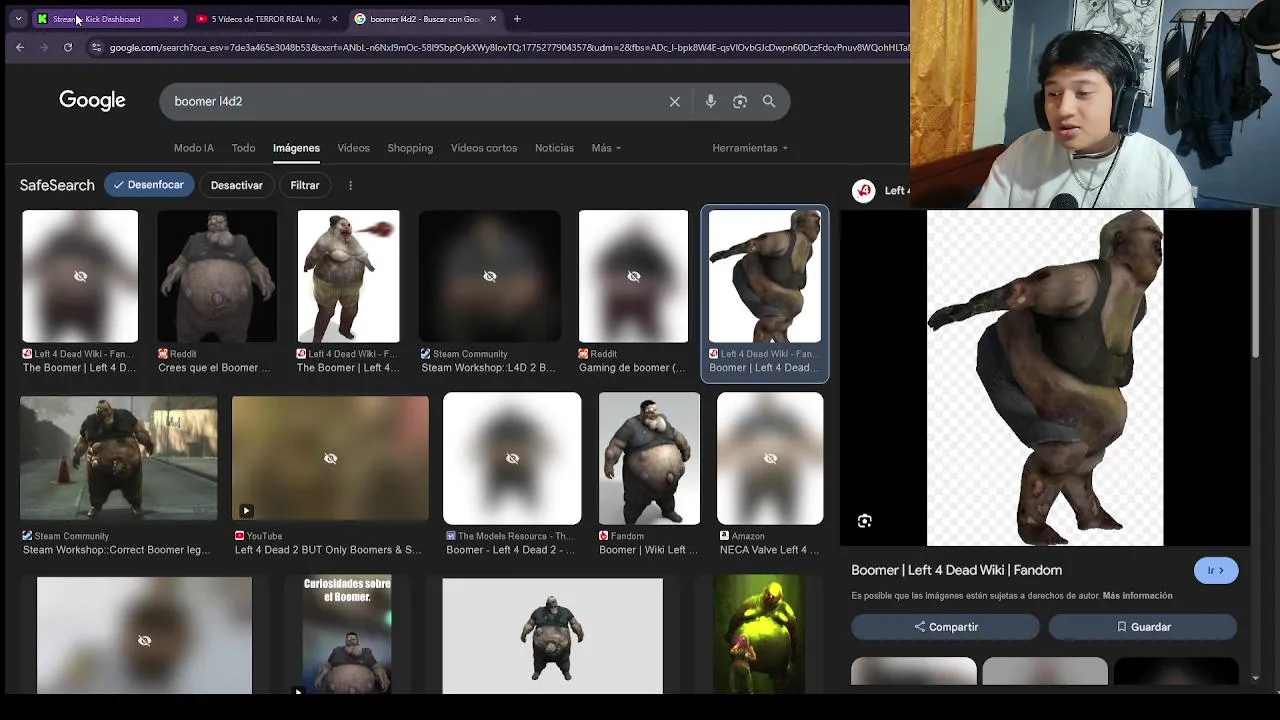Go back with the browser back arrow
1280x720 pixels.
20,47
